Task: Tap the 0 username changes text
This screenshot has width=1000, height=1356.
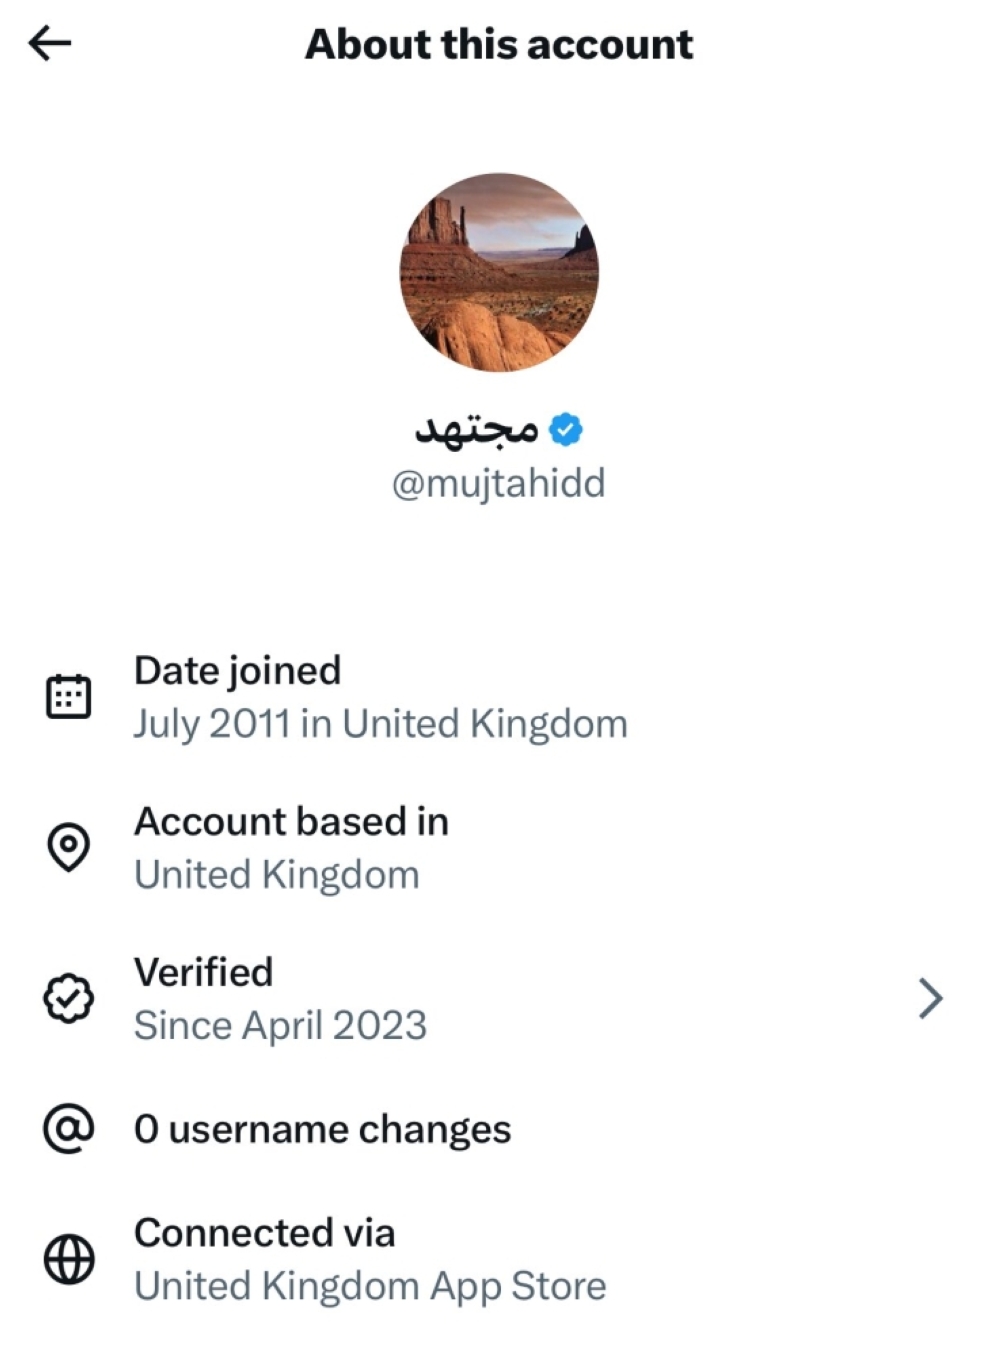Action: (x=322, y=1129)
